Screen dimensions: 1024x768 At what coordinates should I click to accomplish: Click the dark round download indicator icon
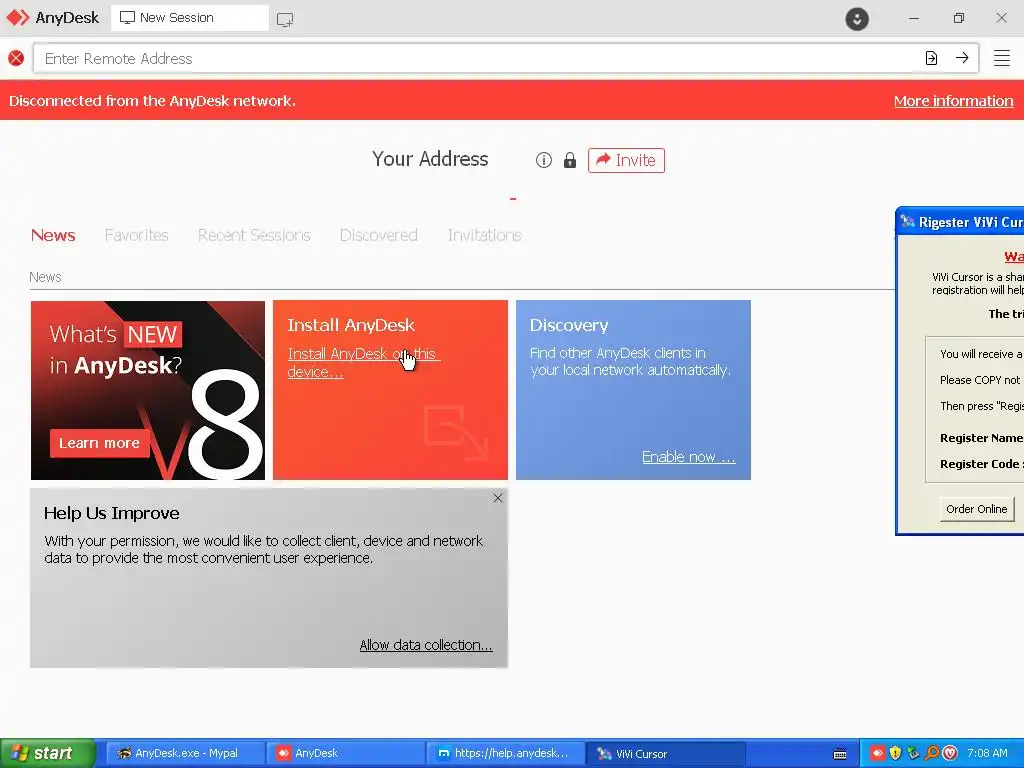(x=857, y=18)
